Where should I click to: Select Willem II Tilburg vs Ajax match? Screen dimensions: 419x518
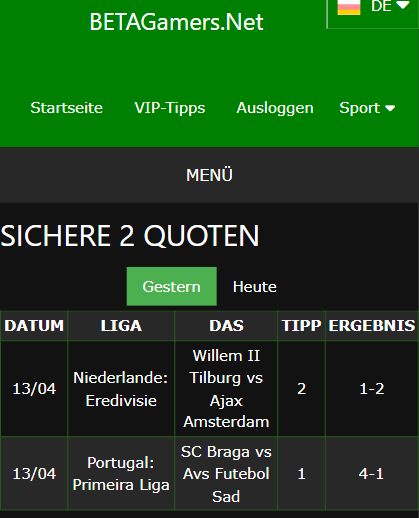226,389
